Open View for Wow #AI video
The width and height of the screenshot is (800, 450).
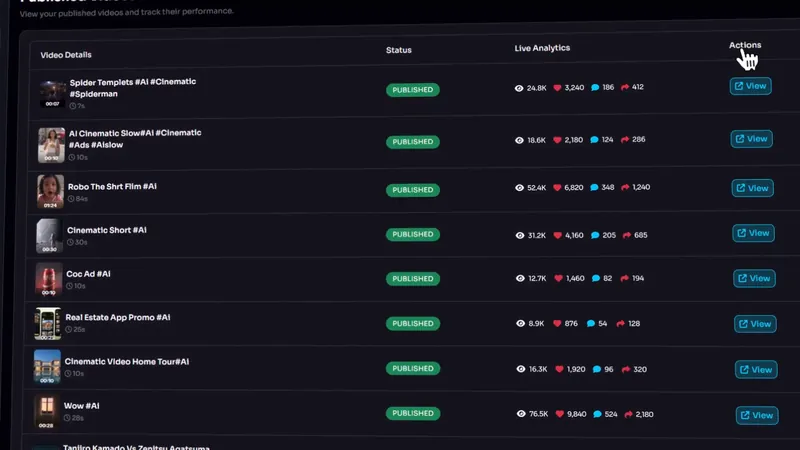pyautogui.click(x=757, y=415)
